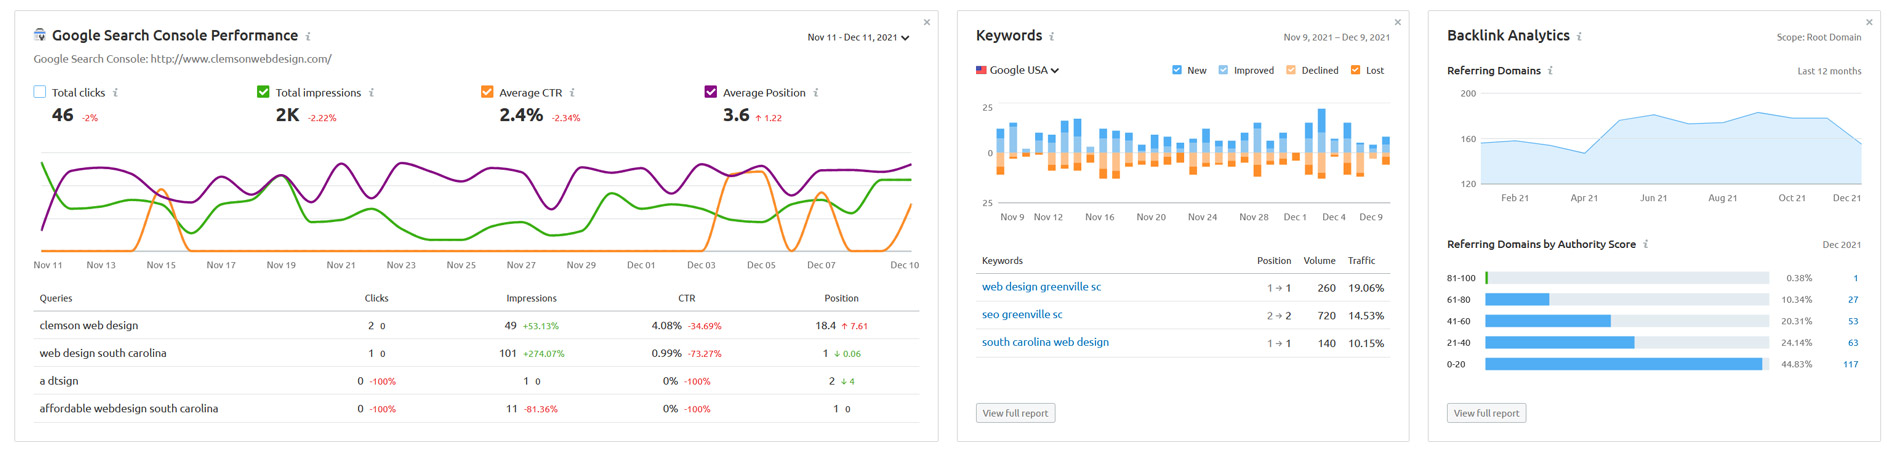1900x452 pixels.
Task: Enable the Total clicks checkbox
Action: [x=40, y=91]
